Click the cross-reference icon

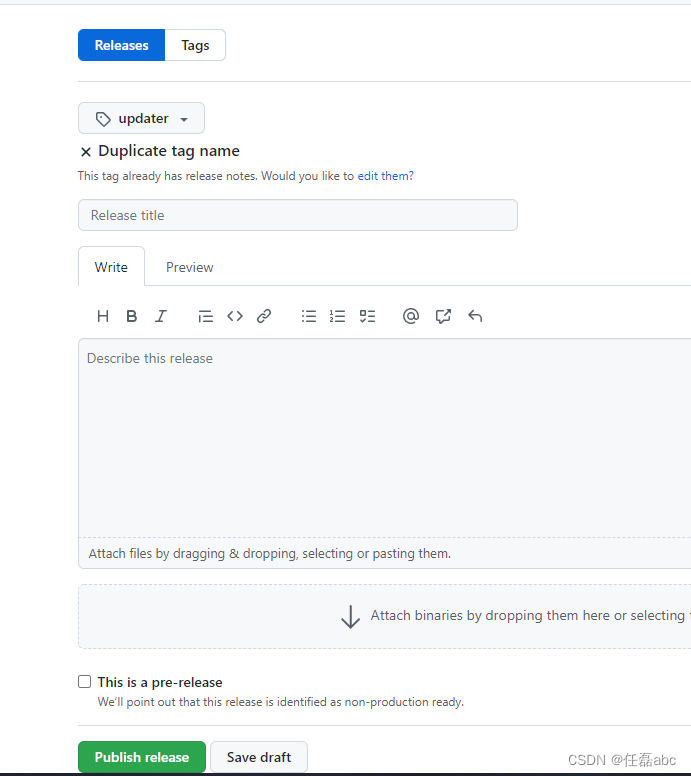[443, 316]
